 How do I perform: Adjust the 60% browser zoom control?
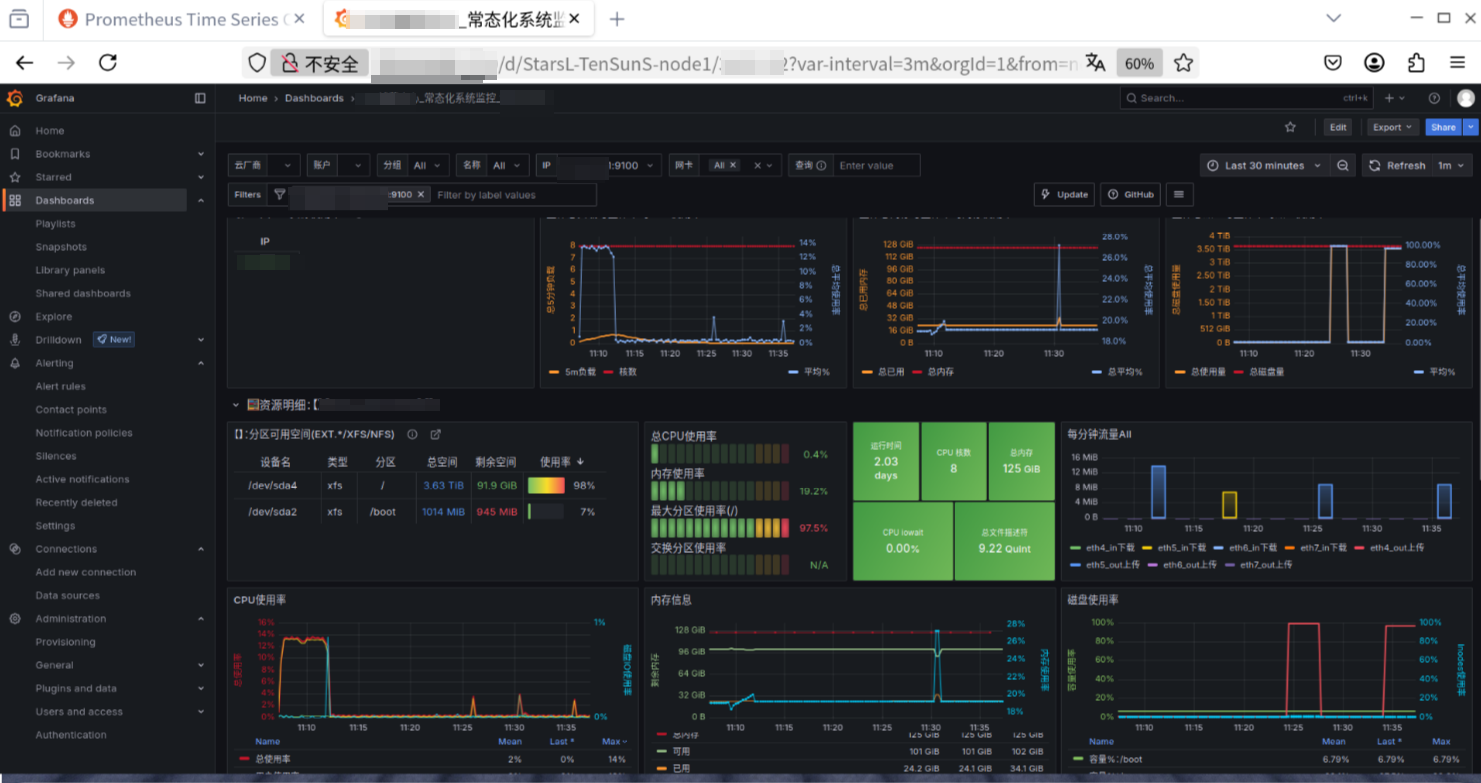pos(1140,62)
